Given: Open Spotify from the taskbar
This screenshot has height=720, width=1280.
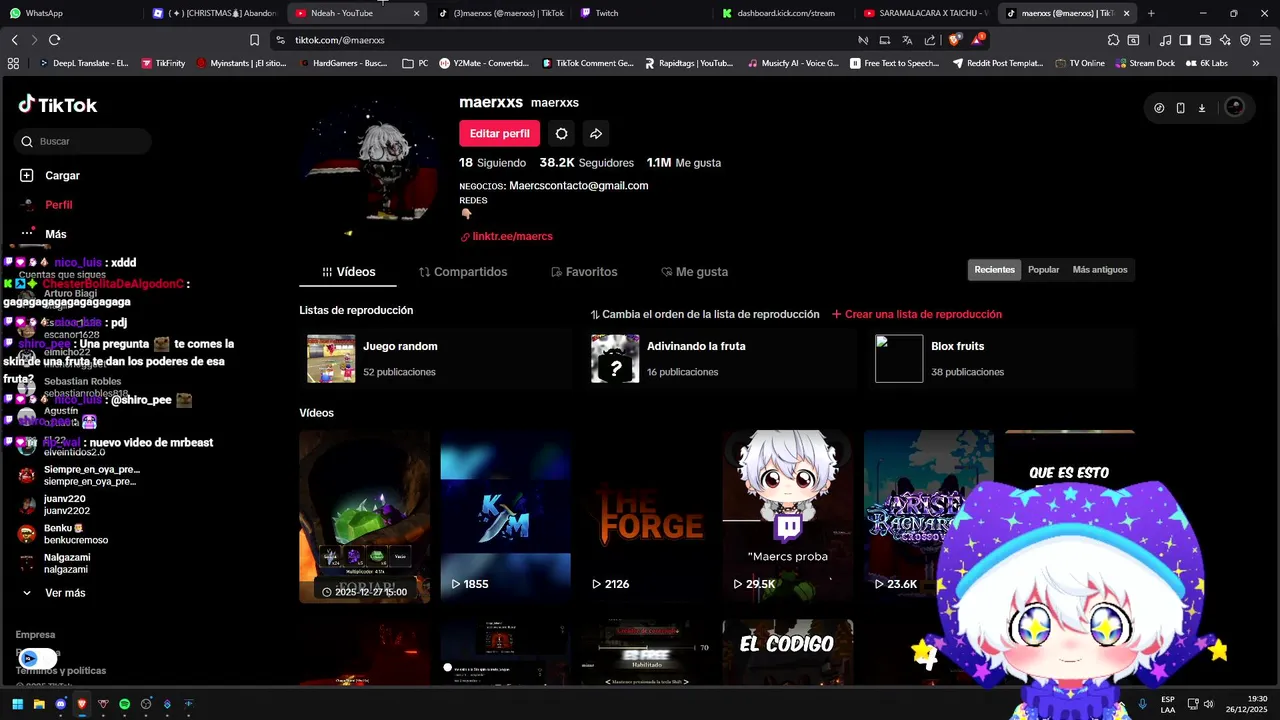Looking at the screenshot, I should [125, 704].
